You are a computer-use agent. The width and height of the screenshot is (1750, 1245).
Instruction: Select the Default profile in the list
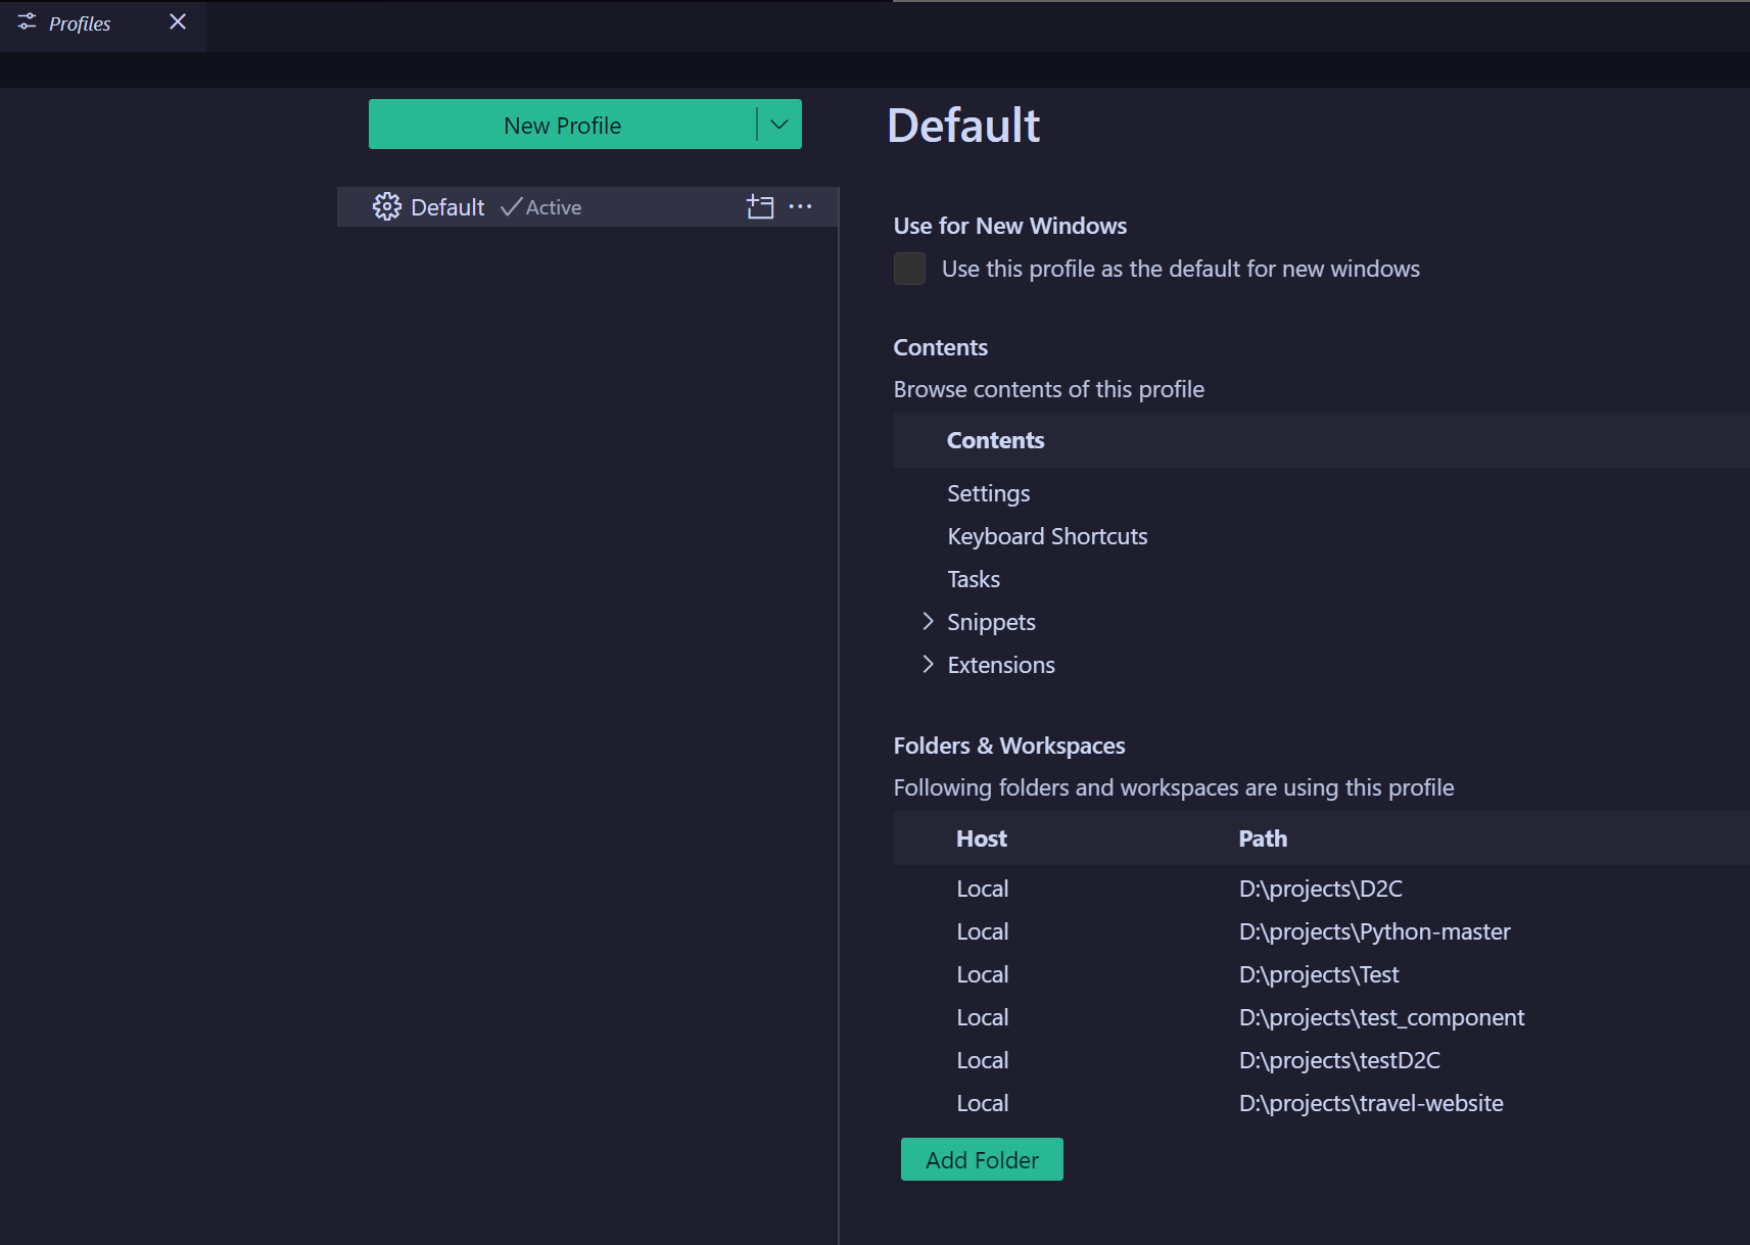pos(447,207)
